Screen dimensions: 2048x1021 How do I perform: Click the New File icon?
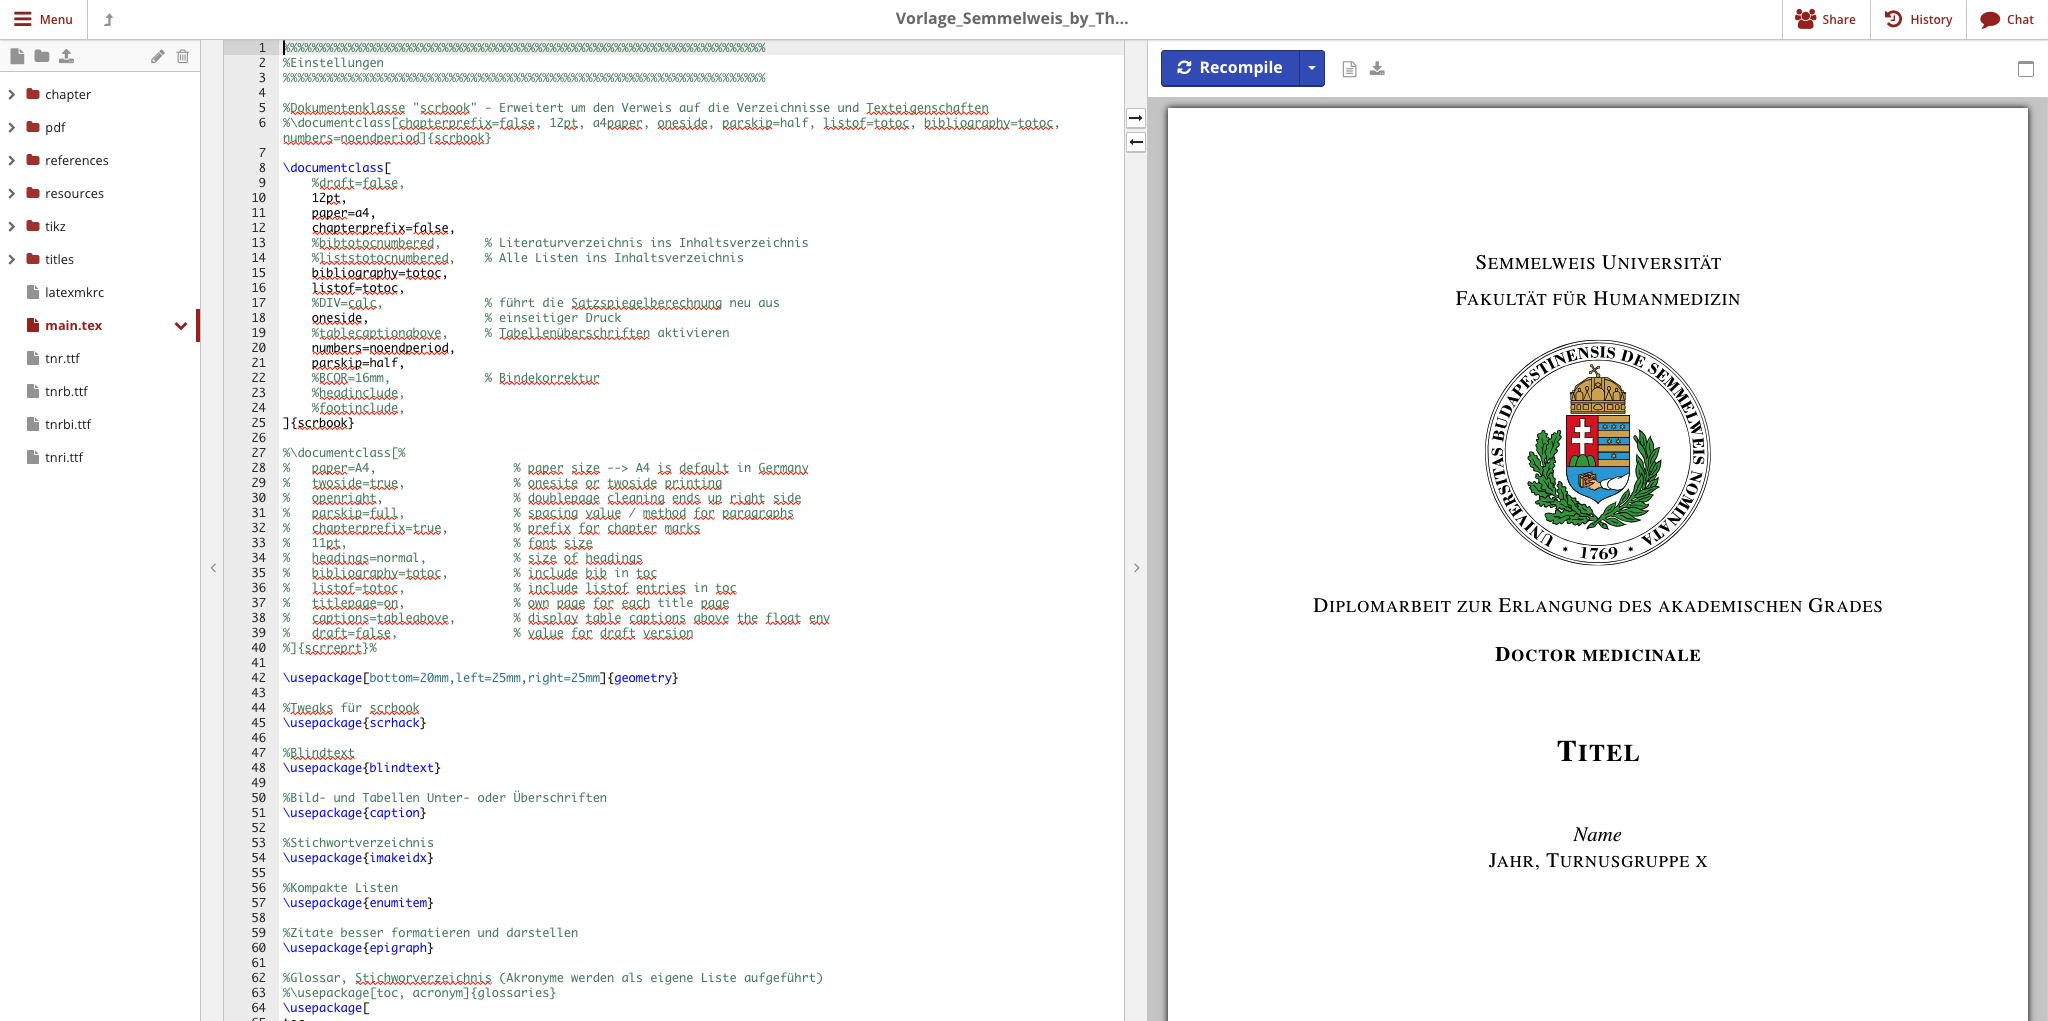pos(17,56)
